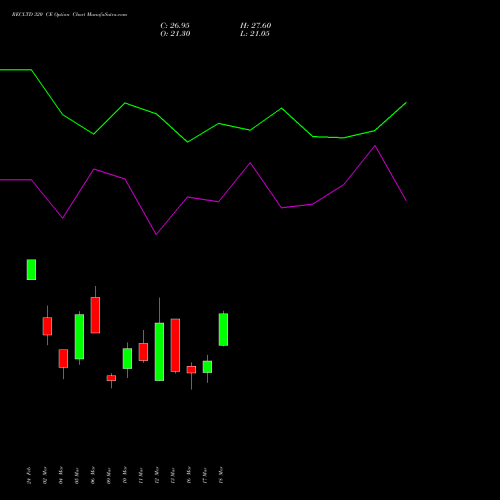Image resolution: width=500 pixels, height=500 pixels.
Task: Click the purple indicator line's highest peak
Action: (x=375, y=146)
